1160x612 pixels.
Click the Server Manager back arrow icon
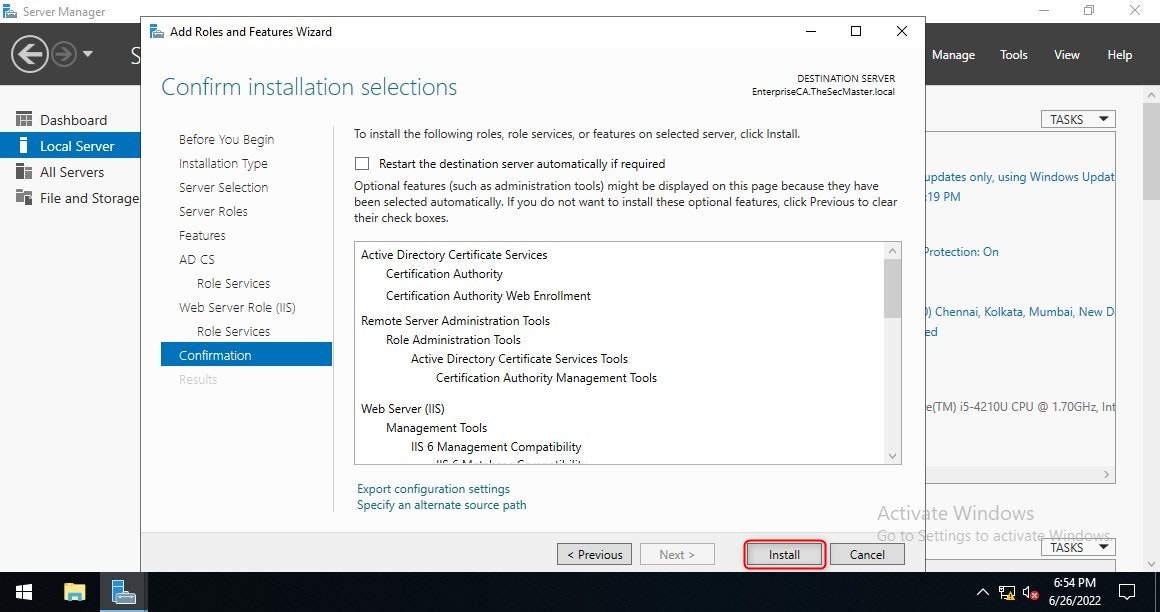coord(30,54)
